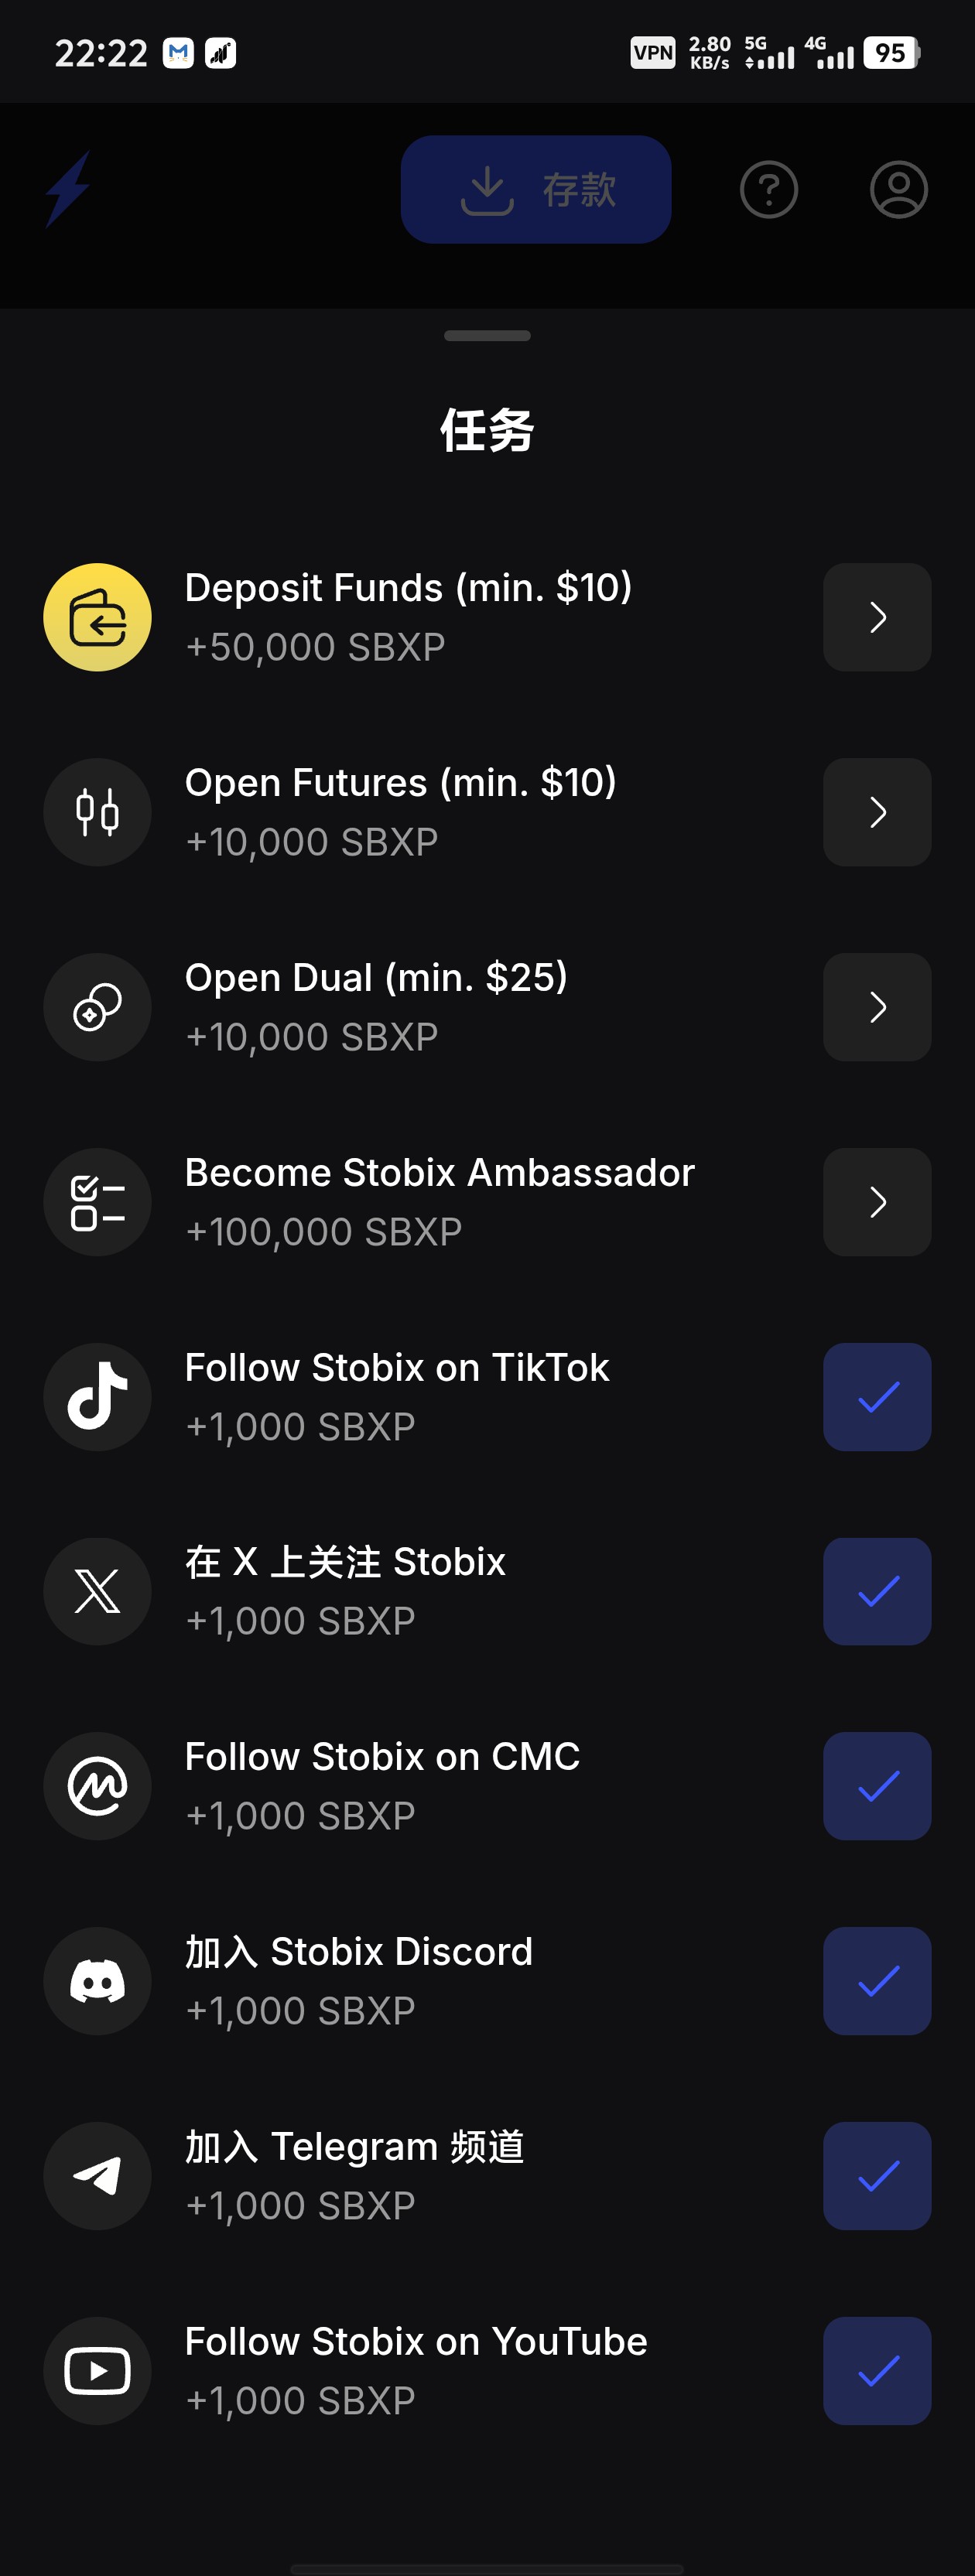Toggle the checkmark for Follow Stobix on TikTok

pos(877,1397)
